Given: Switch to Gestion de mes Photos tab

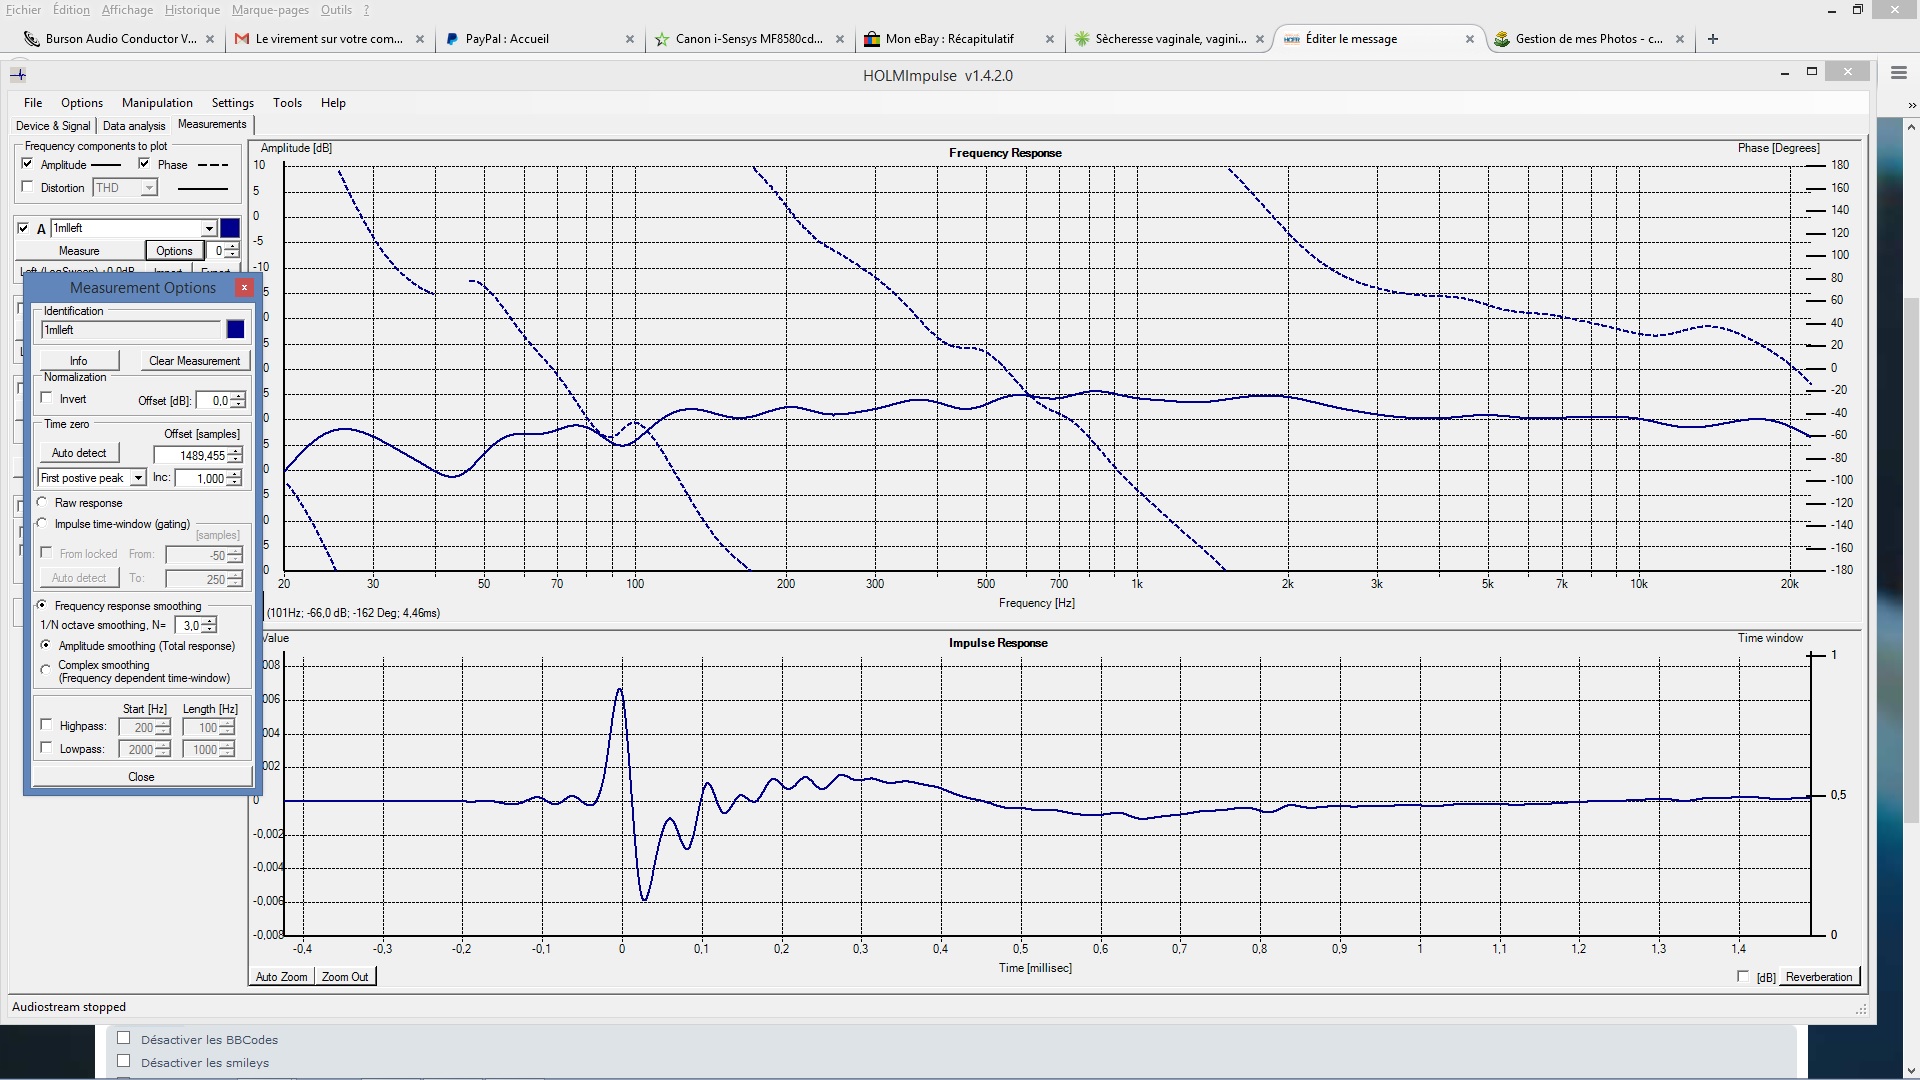Looking at the screenshot, I should [x=1588, y=39].
